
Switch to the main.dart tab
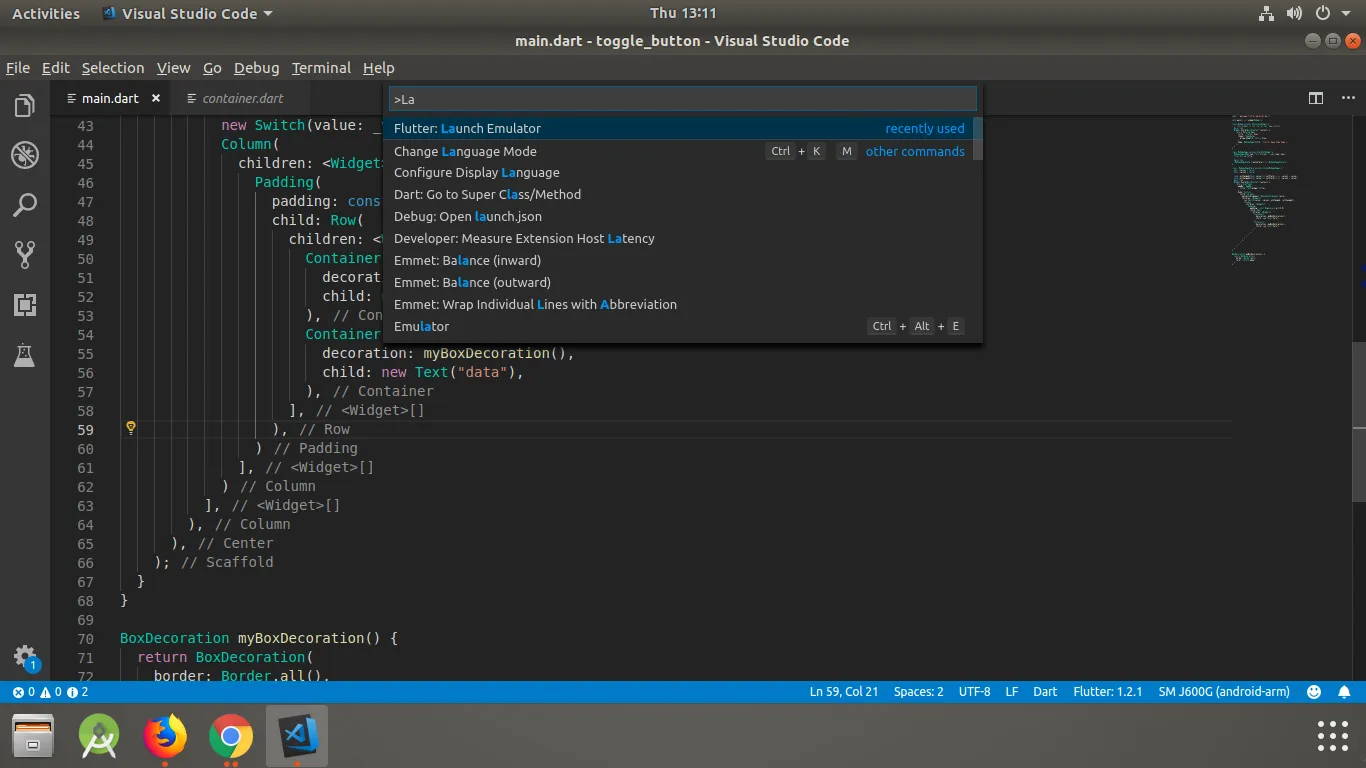pyautogui.click(x=110, y=98)
